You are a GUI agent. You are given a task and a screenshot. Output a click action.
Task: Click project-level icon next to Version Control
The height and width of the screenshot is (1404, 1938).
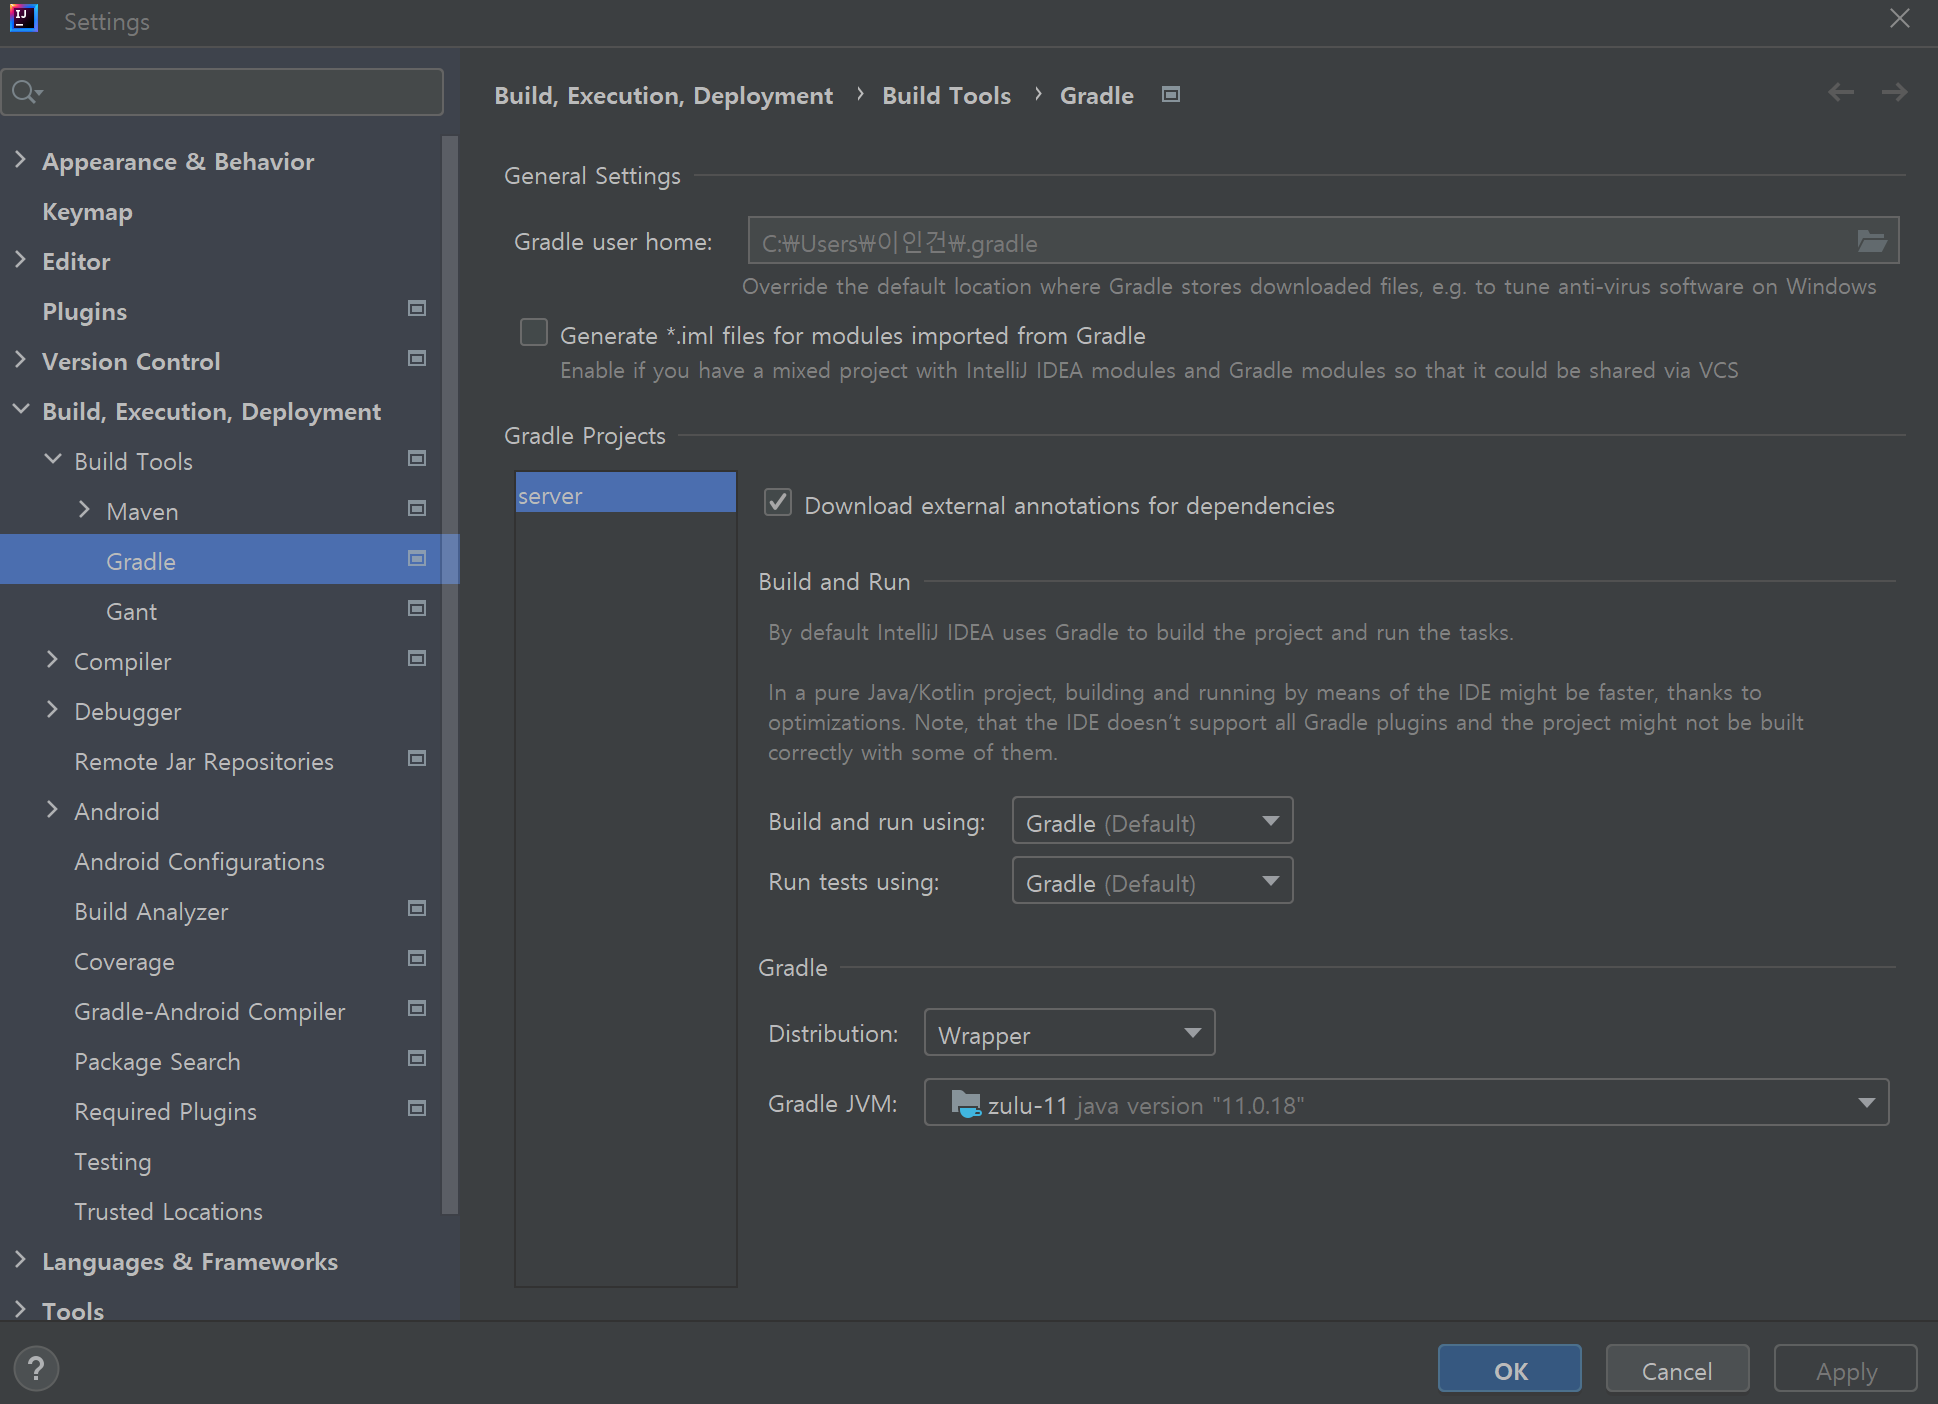click(x=417, y=359)
